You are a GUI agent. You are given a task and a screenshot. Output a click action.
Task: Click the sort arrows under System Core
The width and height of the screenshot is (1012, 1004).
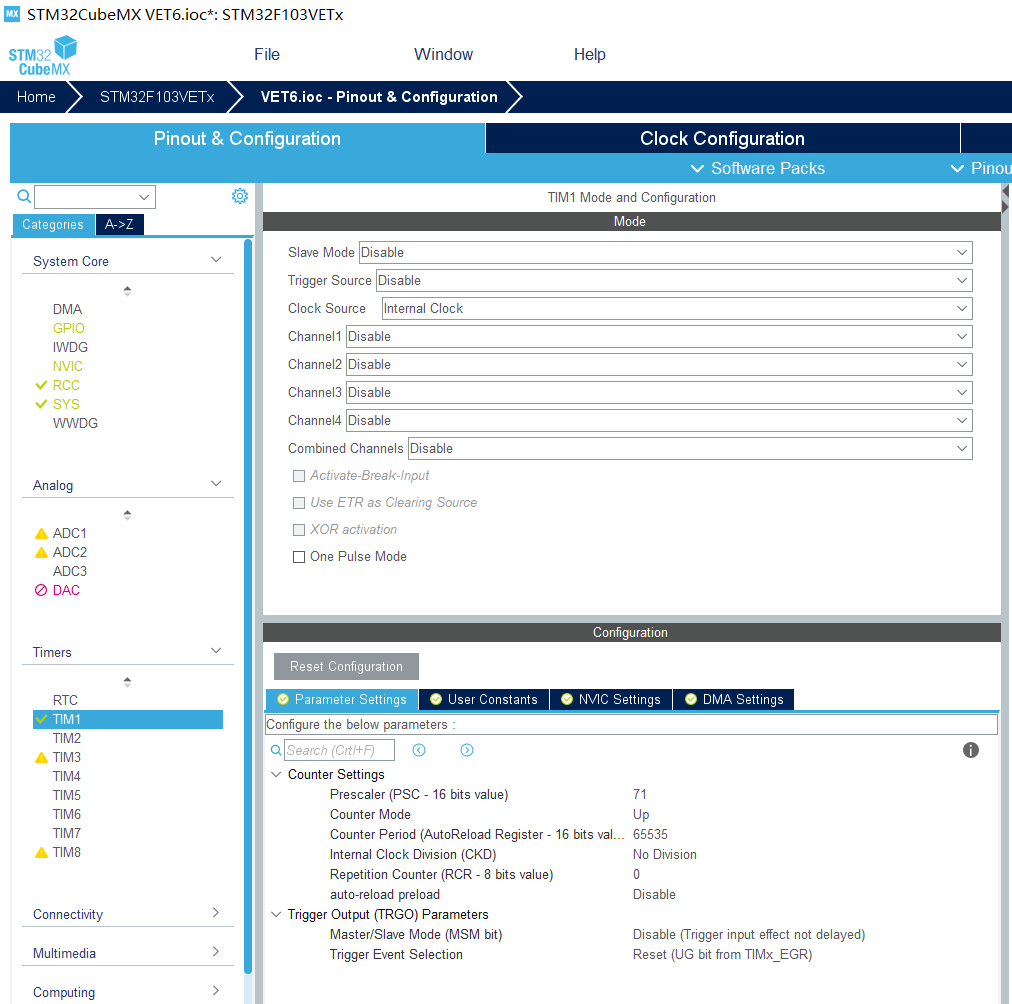pyautogui.click(x=127, y=291)
